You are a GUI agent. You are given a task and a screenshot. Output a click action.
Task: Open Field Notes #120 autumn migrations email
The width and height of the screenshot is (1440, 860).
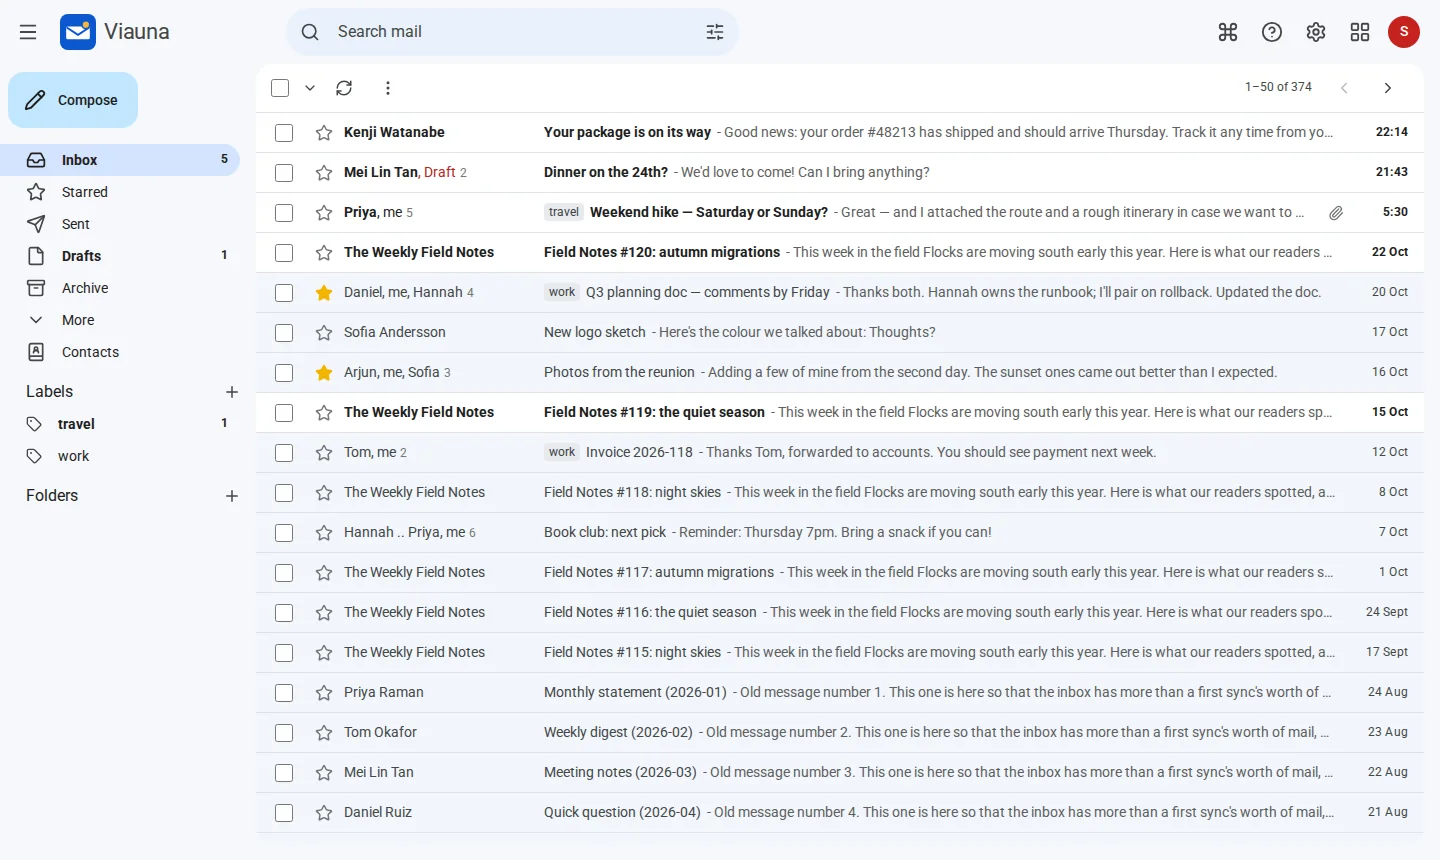point(840,252)
